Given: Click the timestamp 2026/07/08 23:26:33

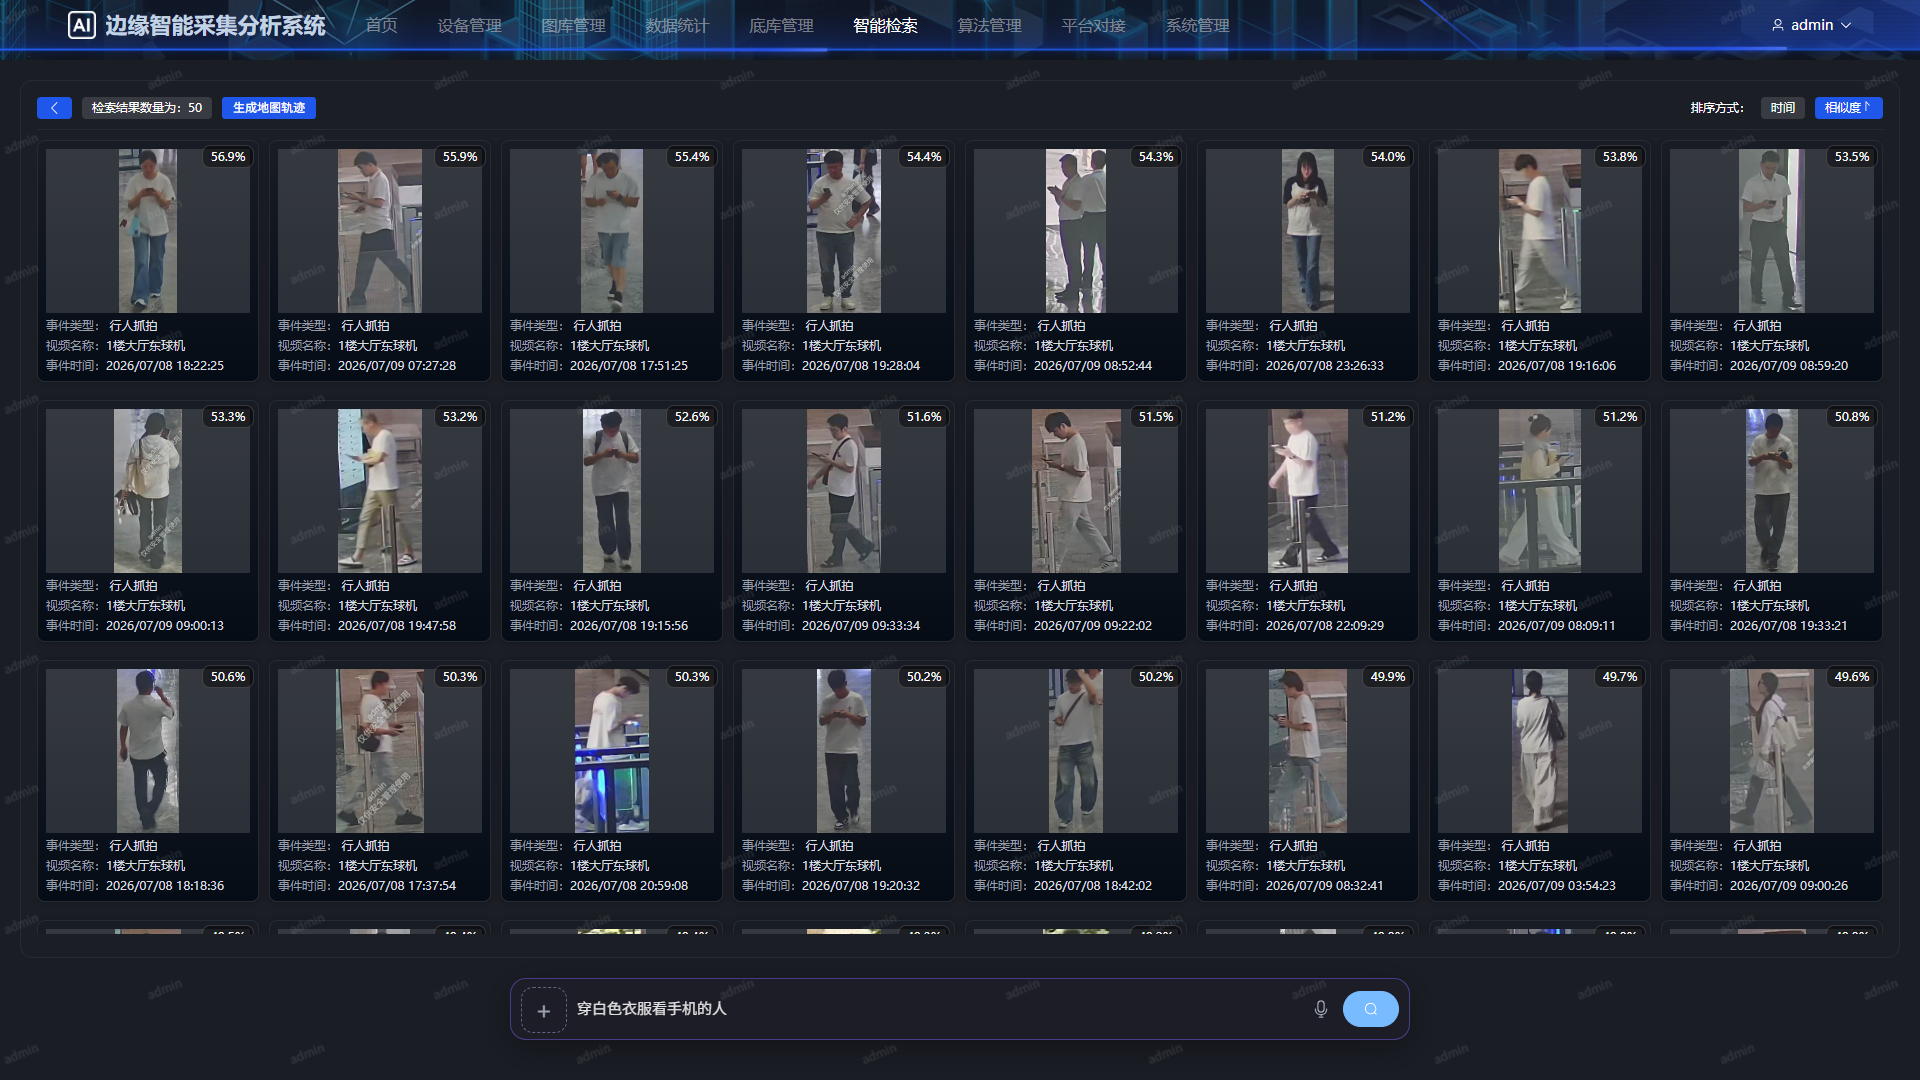Looking at the screenshot, I should (x=1325, y=366).
